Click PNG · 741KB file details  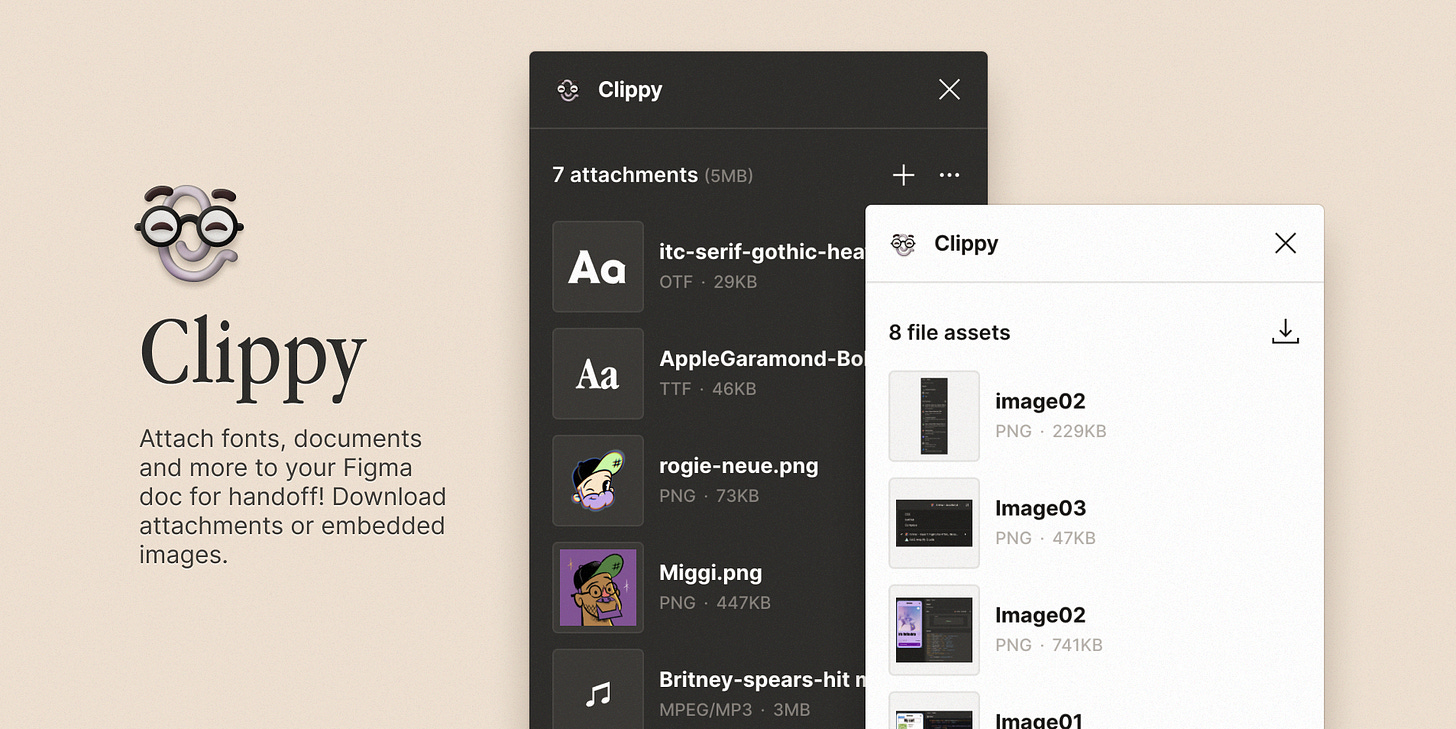1049,645
